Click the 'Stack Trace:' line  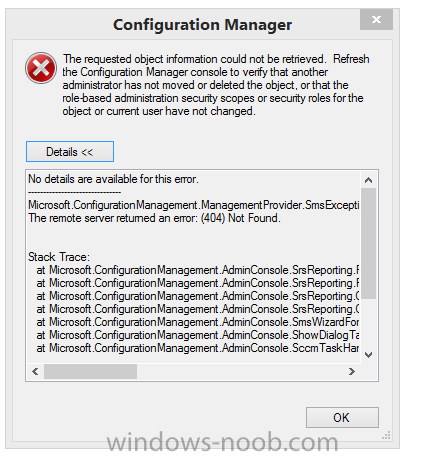pos(59,257)
